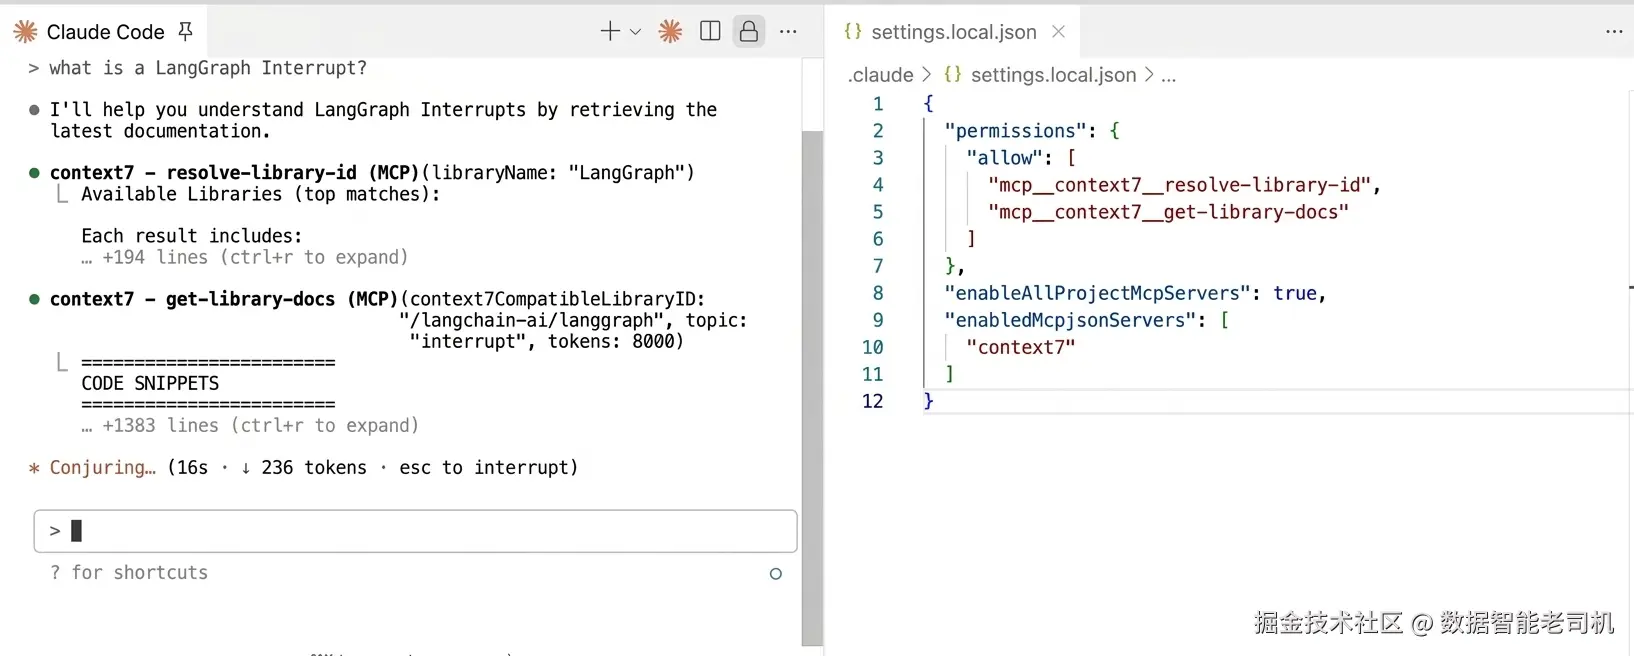Click "enableAllProjectMcpServers" key on line 8
The height and width of the screenshot is (656, 1634).
pyautogui.click(x=1097, y=293)
